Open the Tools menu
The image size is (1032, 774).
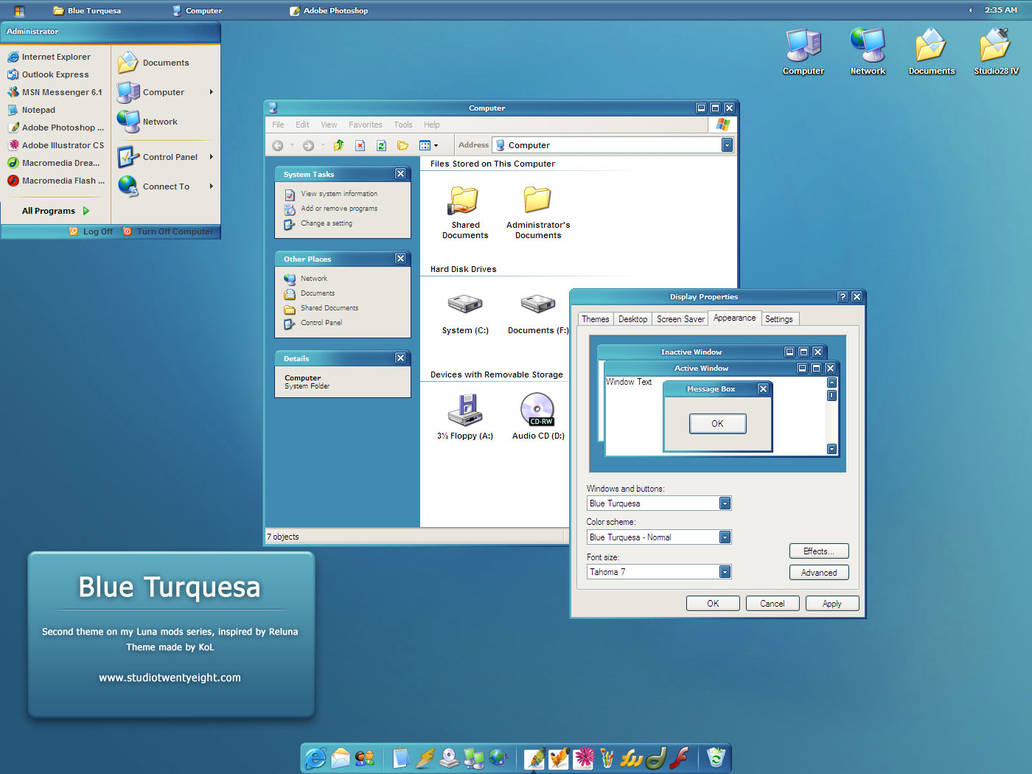(403, 124)
